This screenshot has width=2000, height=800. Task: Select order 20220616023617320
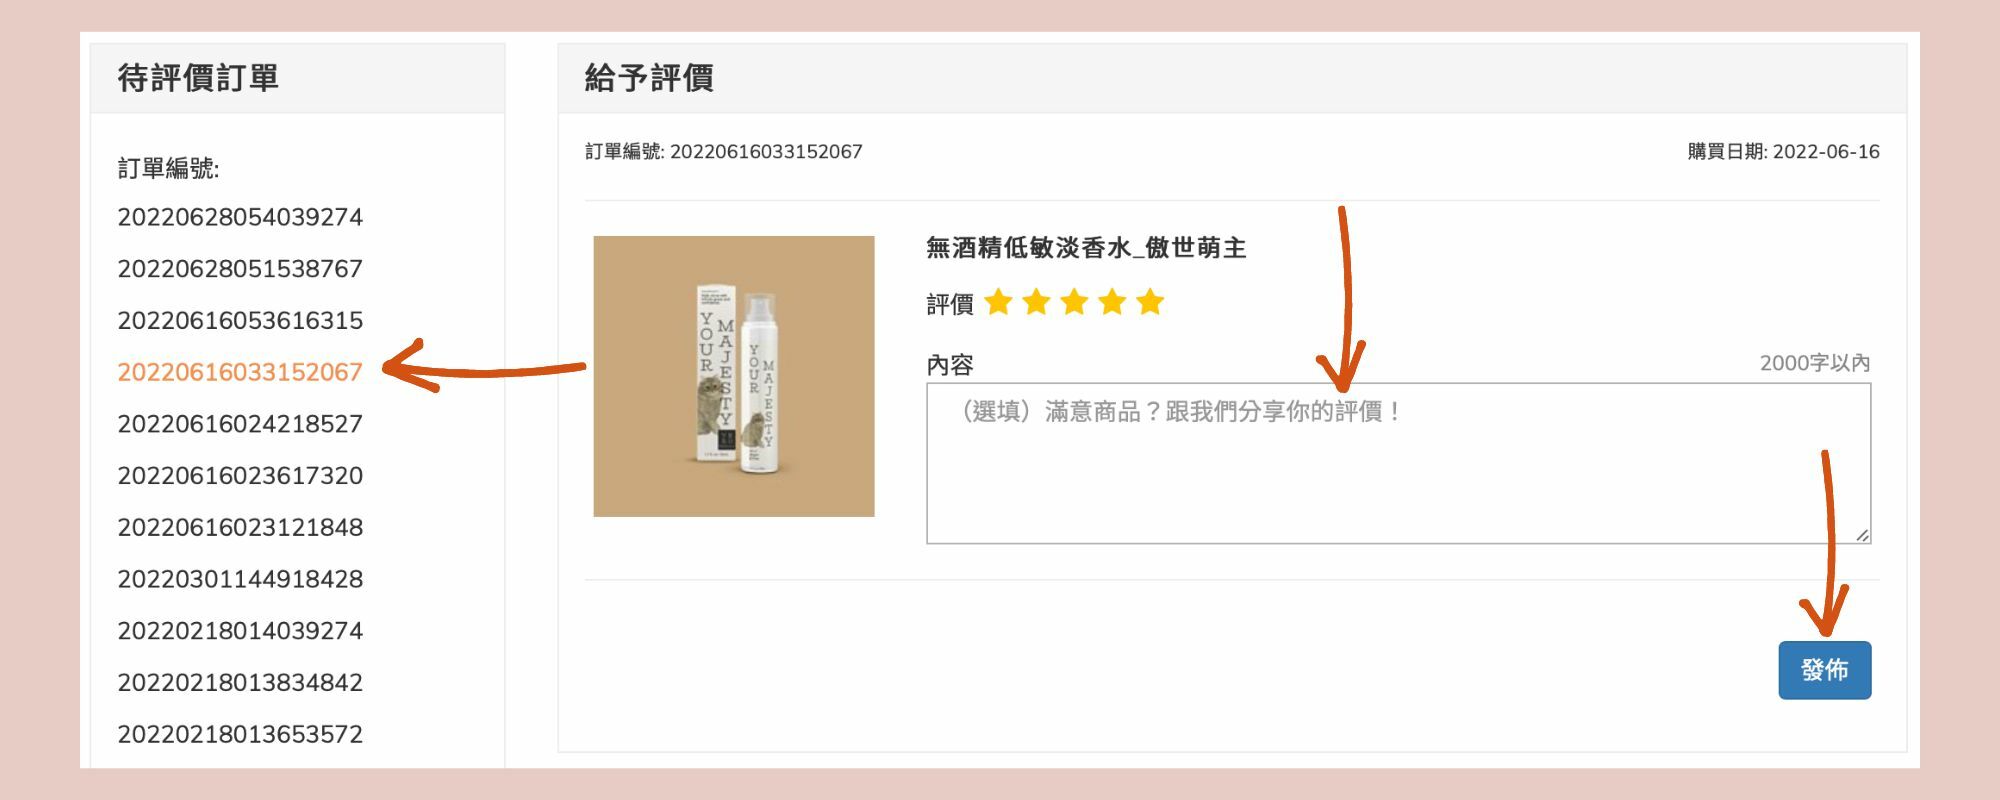click(x=240, y=476)
